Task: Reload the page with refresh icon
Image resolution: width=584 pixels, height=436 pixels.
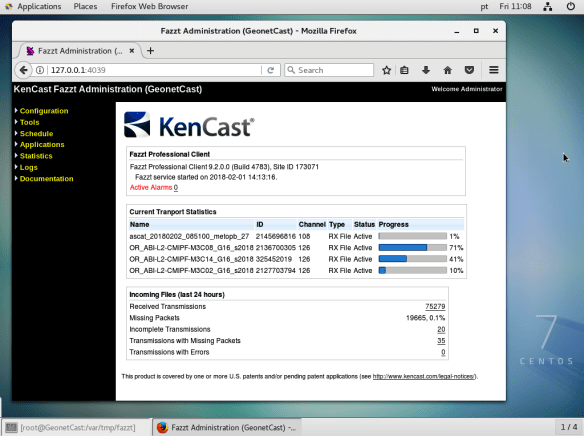Action: pyautogui.click(x=271, y=70)
